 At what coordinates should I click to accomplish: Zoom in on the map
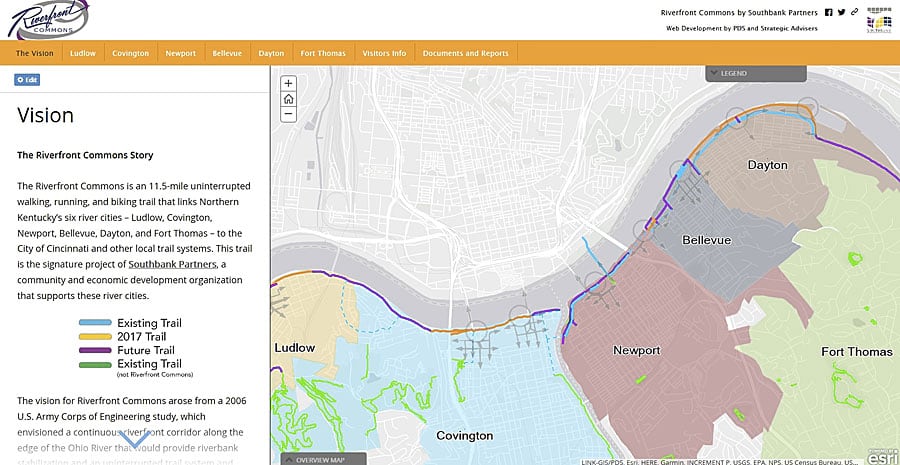[x=288, y=83]
